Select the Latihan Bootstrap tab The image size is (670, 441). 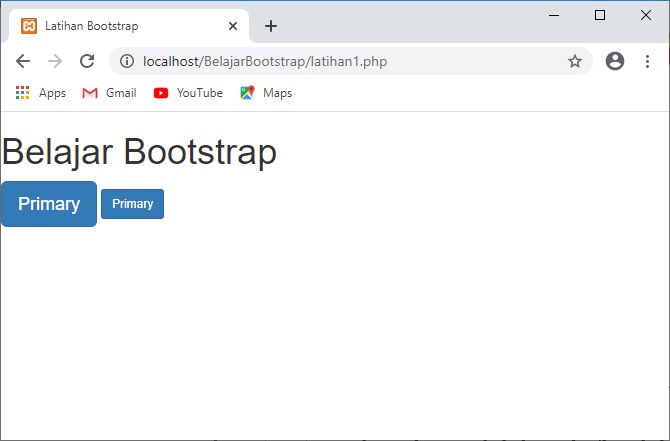coord(120,26)
